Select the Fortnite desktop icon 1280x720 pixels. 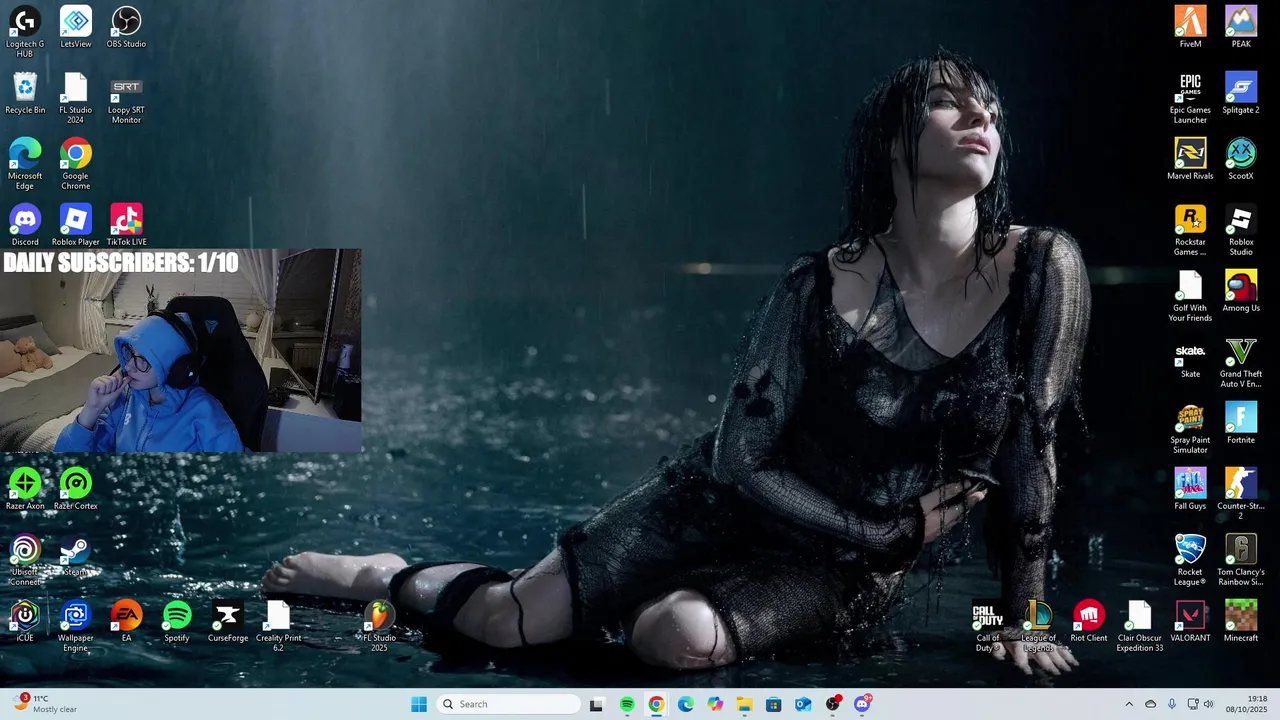point(1241,423)
